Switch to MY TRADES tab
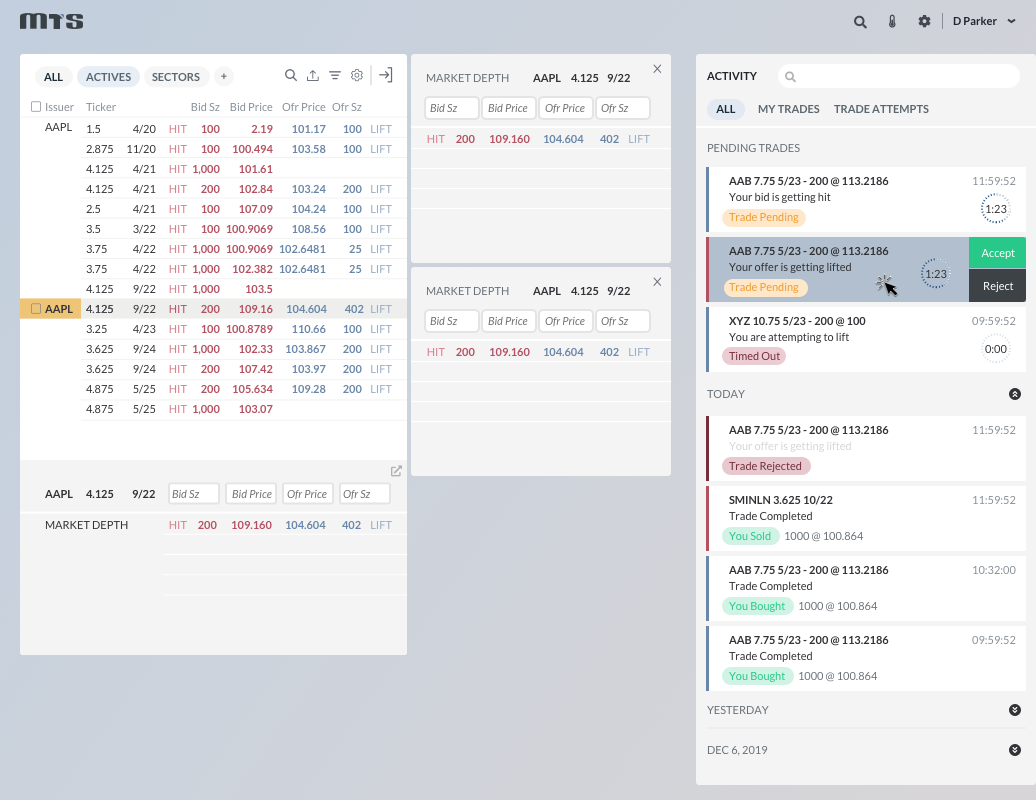Image resolution: width=1036 pixels, height=800 pixels. click(x=788, y=109)
